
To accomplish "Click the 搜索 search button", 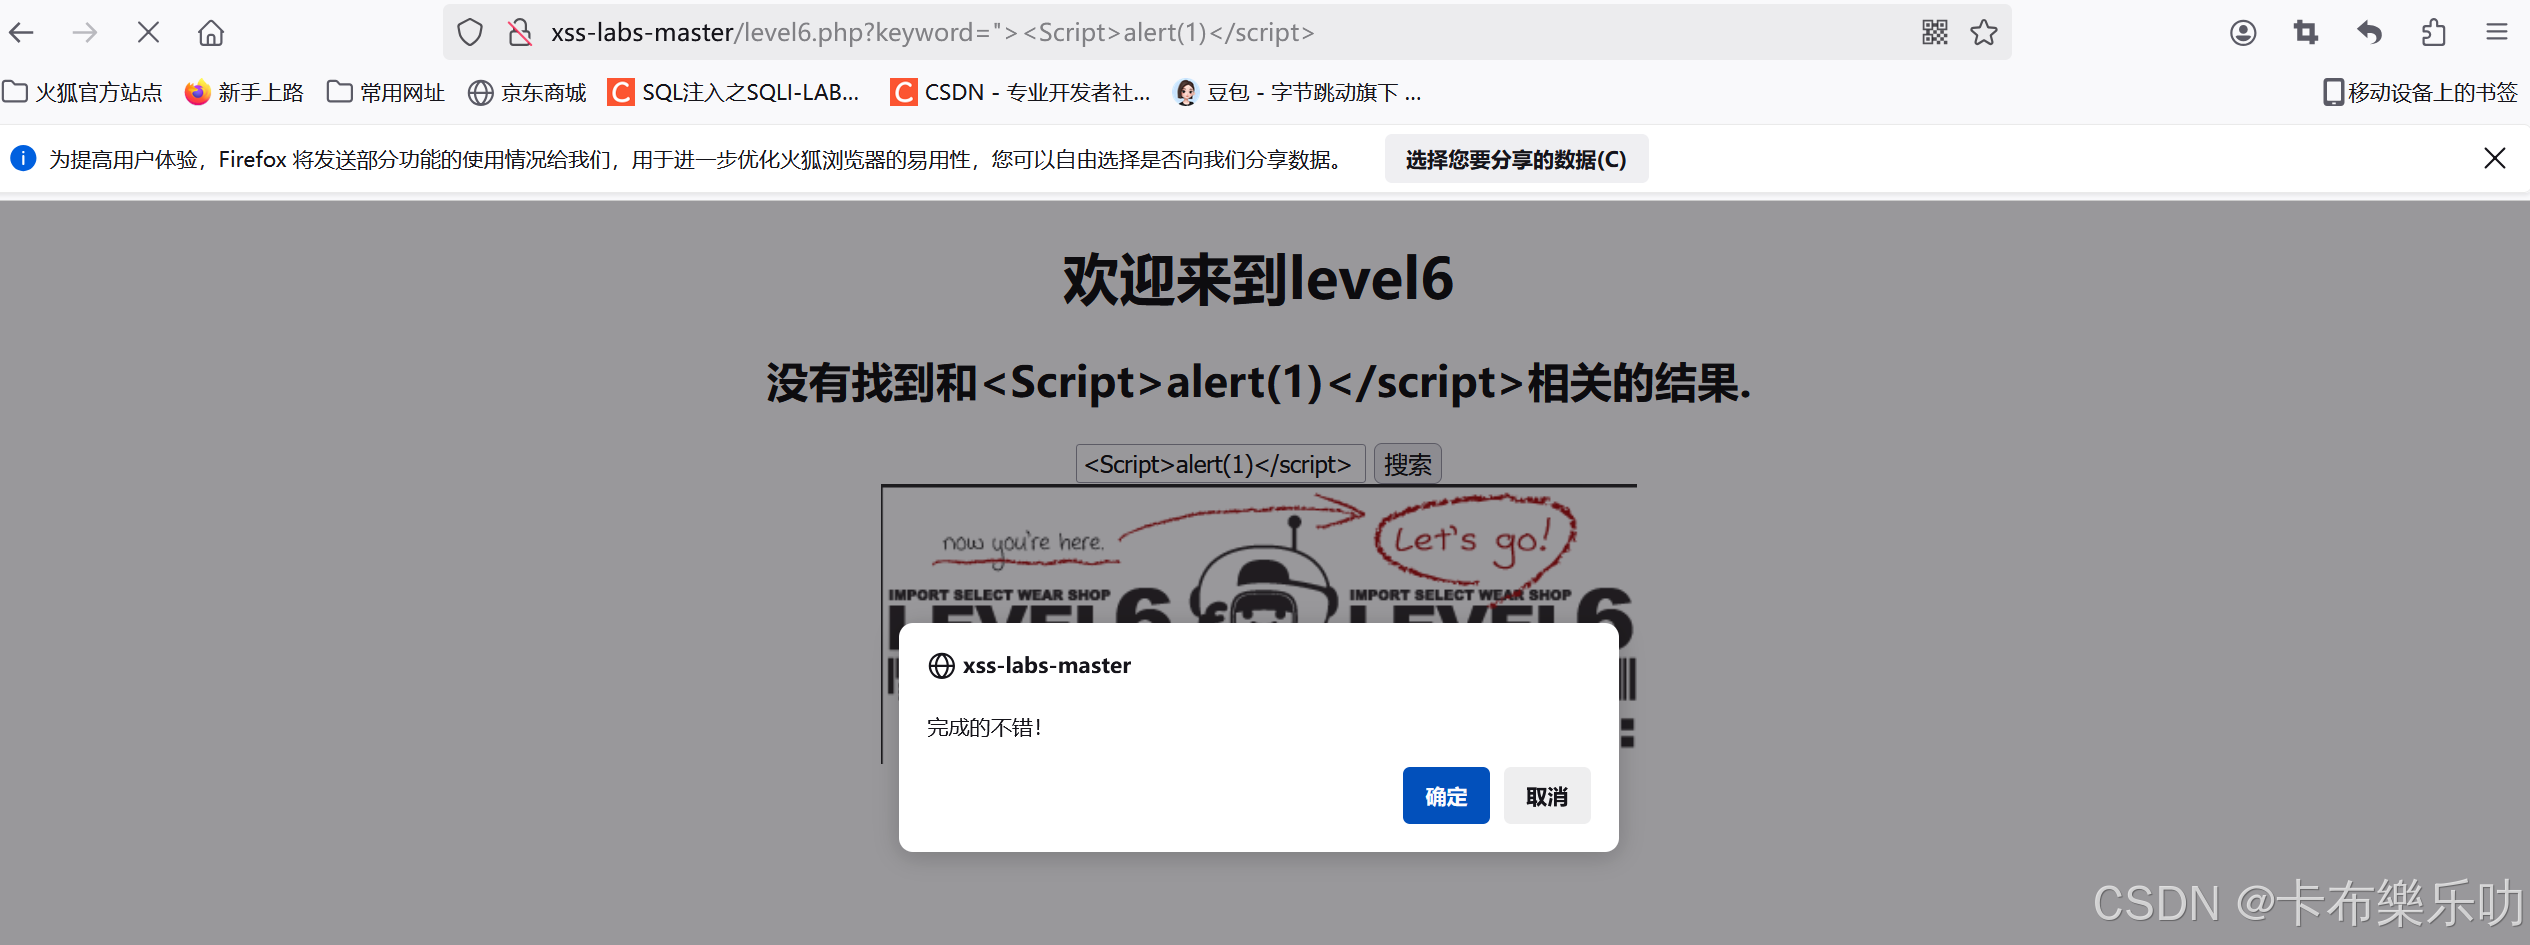I will (1407, 464).
